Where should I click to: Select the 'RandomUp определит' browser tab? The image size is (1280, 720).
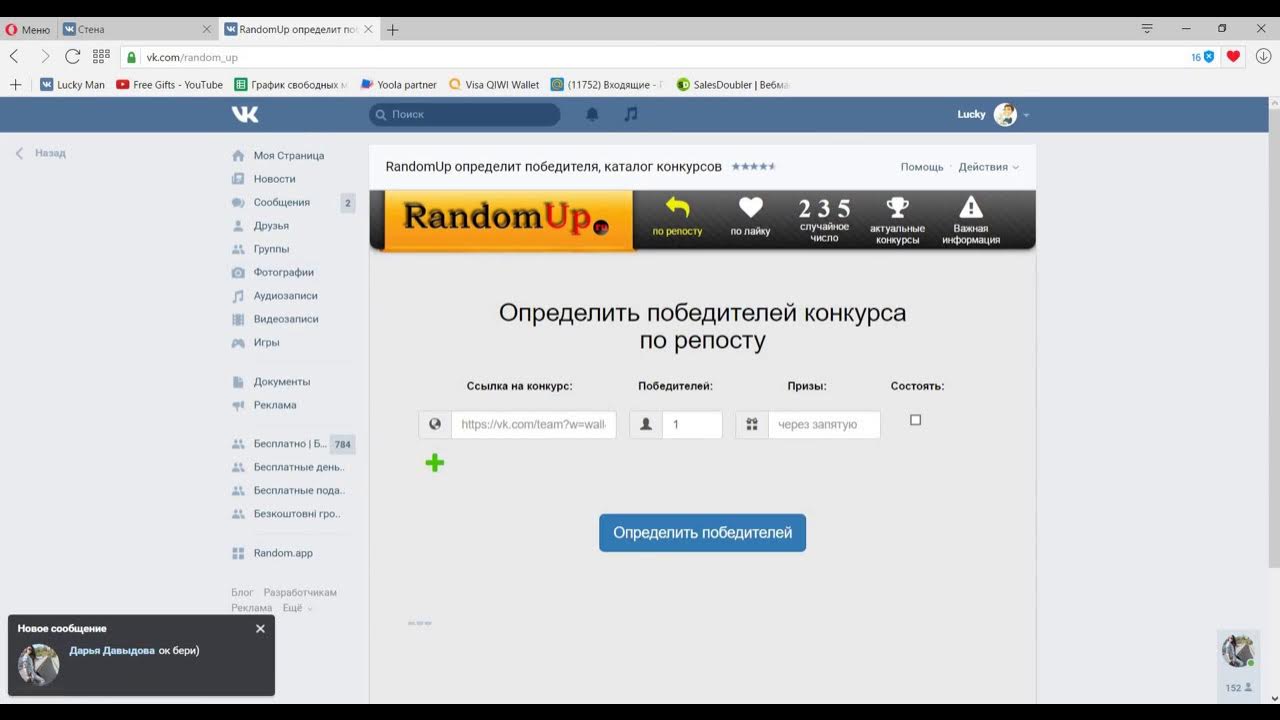point(298,30)
